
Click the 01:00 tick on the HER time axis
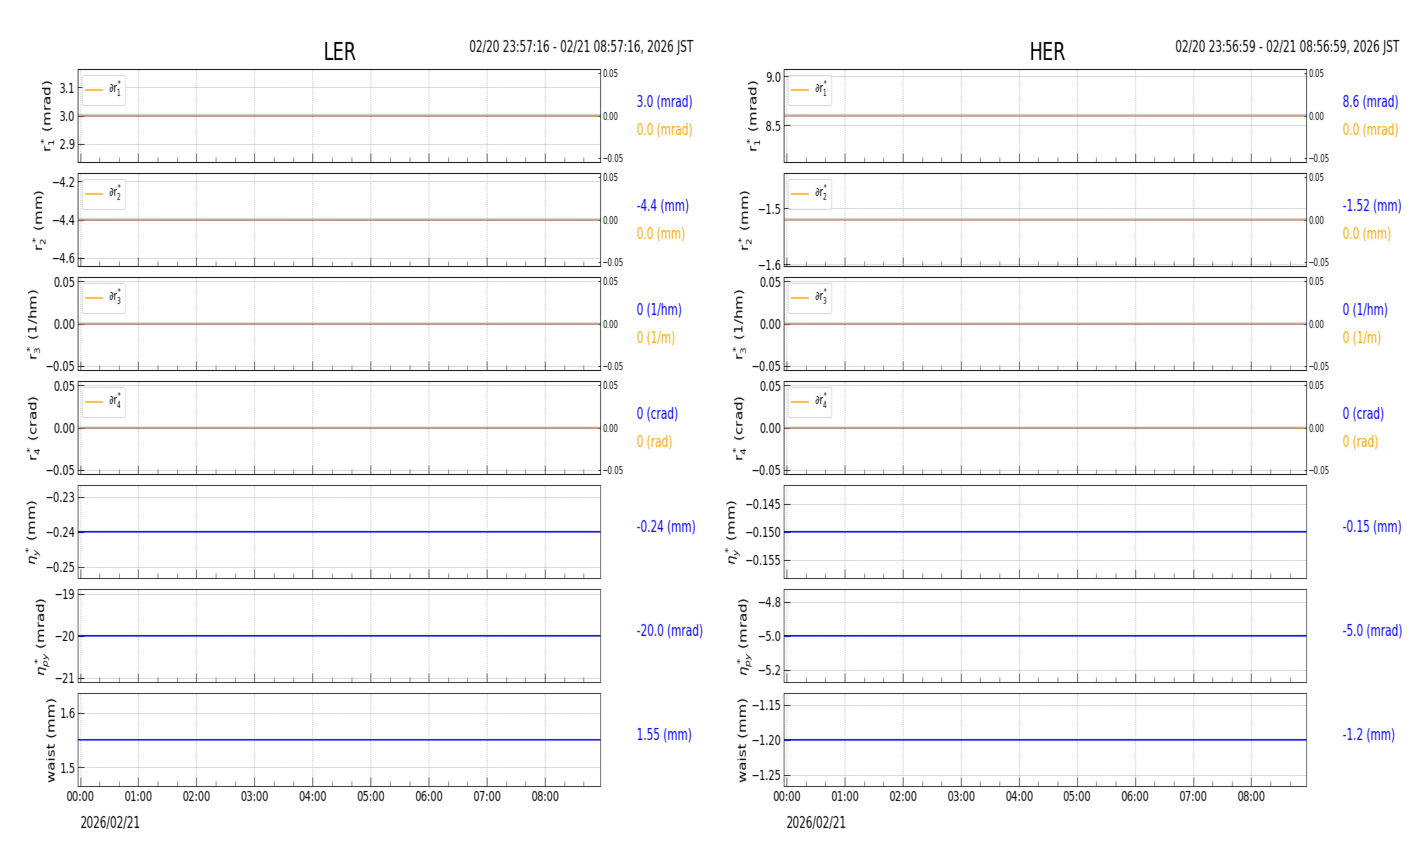tap(845, 797)
